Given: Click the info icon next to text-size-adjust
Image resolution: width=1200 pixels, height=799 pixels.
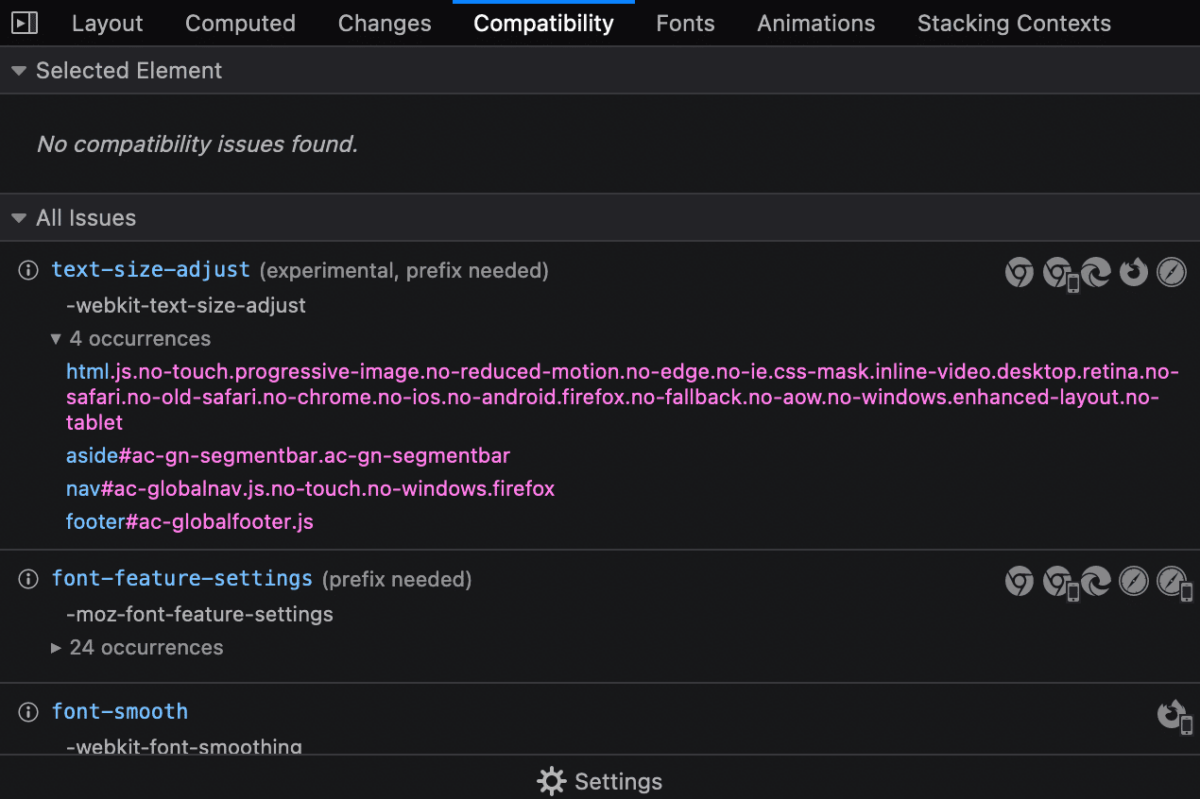Looking at the screenshot, I should point(27,270).
